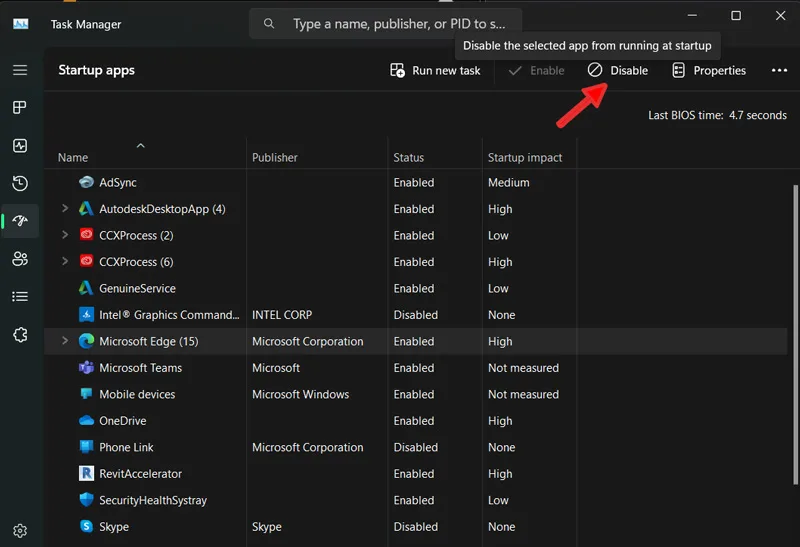The image size is (800, 547).
Task: Open the Details page in the sidebar
Action: click(x=20, y=296)
